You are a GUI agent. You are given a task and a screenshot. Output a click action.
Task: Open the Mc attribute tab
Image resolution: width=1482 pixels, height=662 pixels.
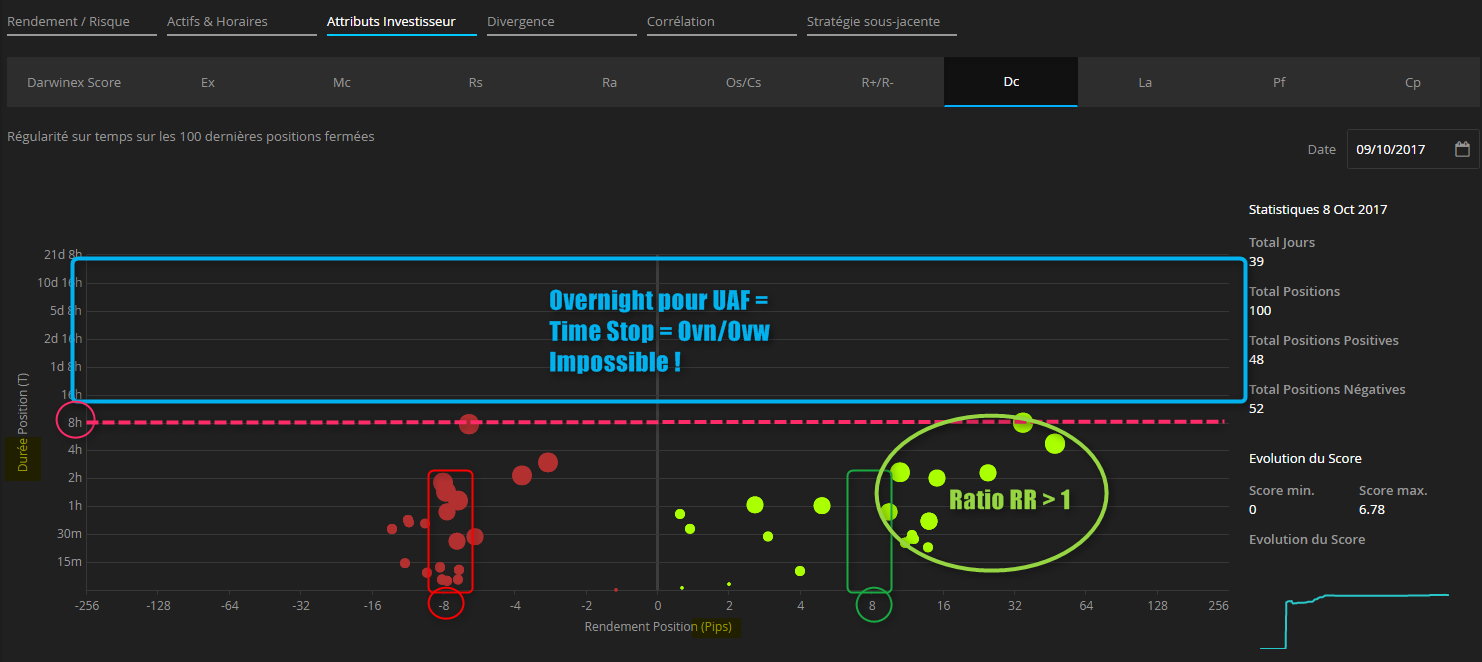pyautogui.click(x=342, y=82)
